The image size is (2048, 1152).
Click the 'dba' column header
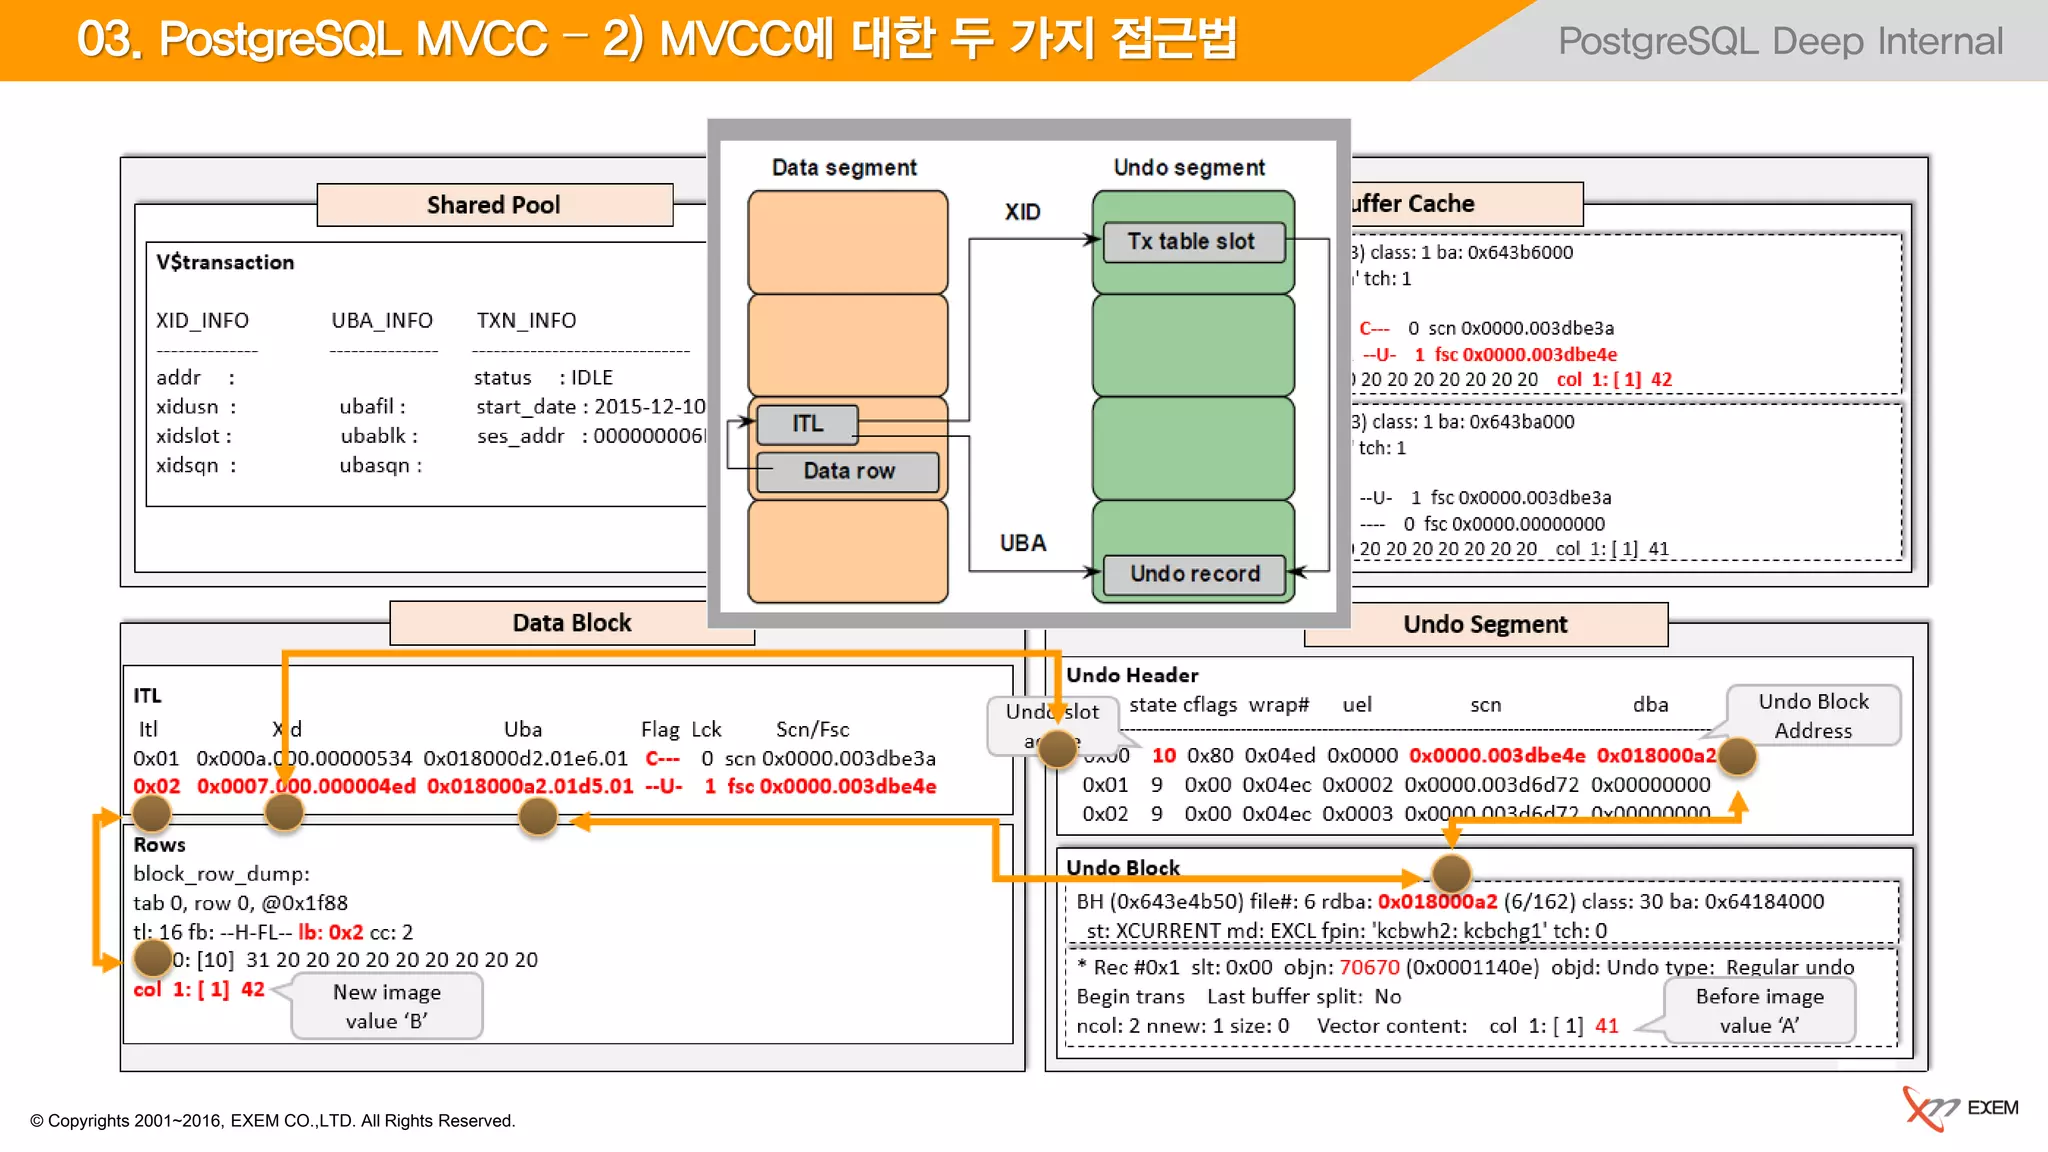(x=1651, y=704)
